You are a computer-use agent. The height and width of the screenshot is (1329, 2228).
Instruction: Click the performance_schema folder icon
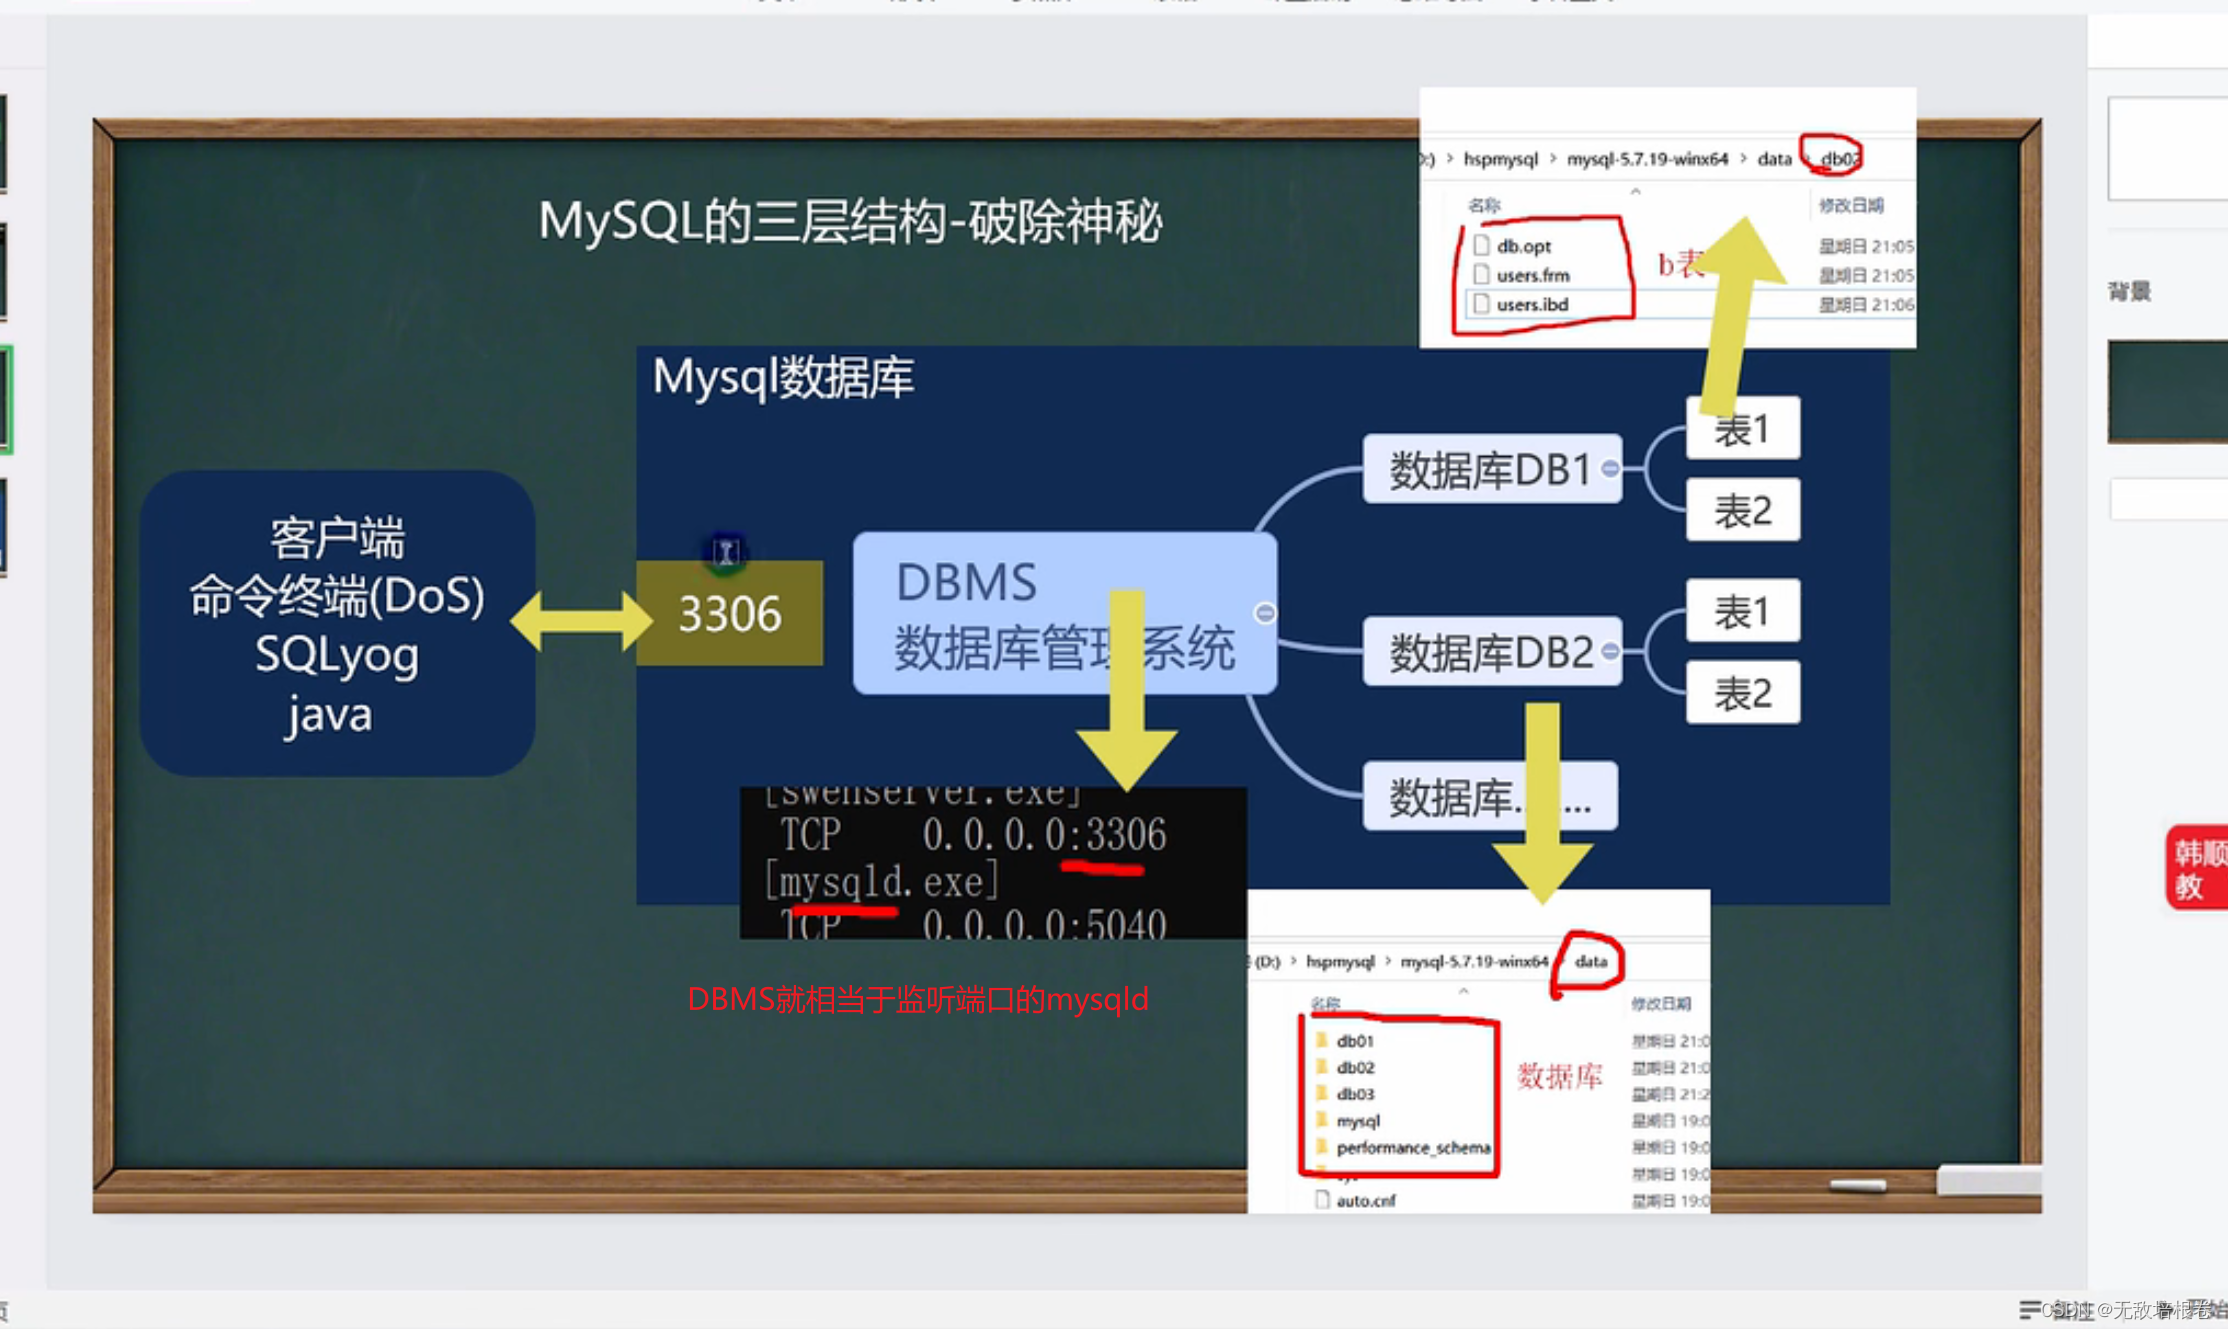pos(1322,1147)
